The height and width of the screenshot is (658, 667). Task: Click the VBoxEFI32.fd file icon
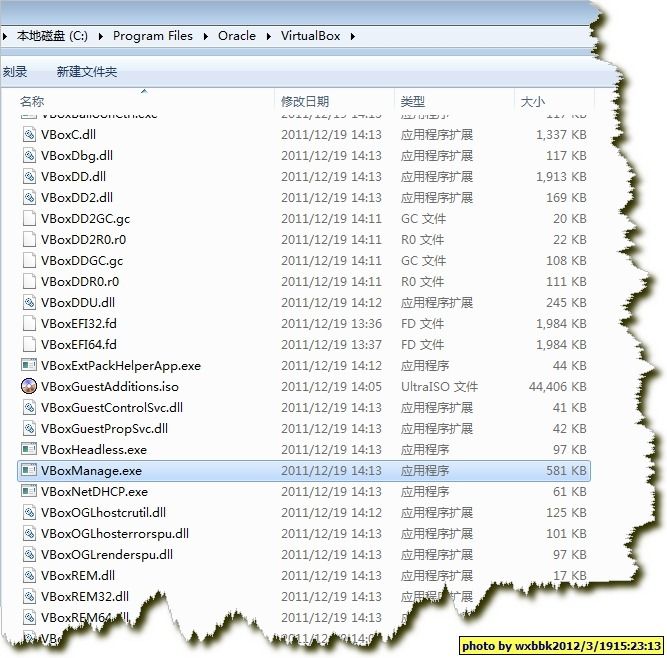tap(29, 323)
